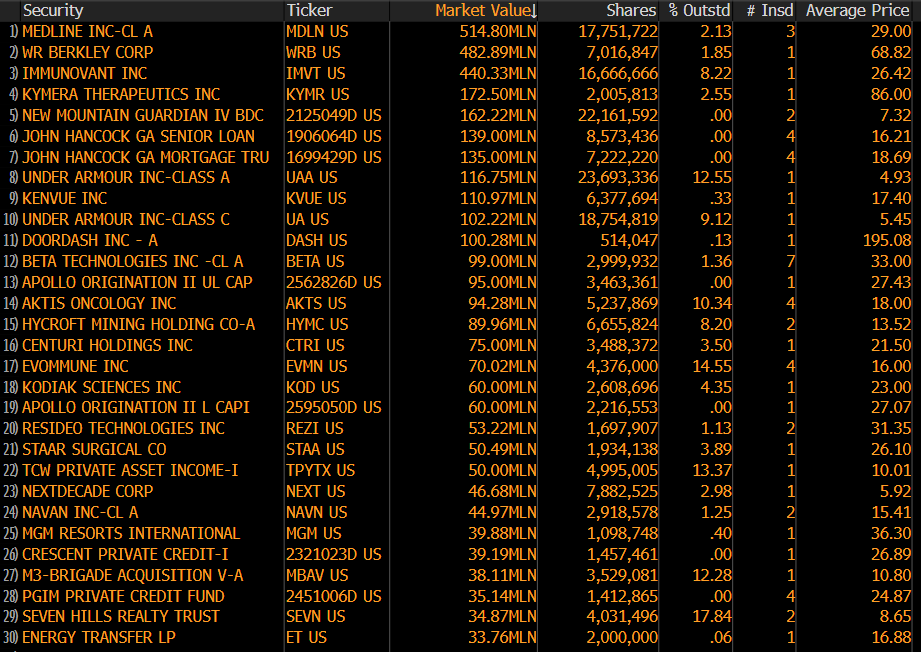Select BETA TECHNOLOGIES INC -CL A
The width and height of the screenshot is (921, 652).
[133, 261]
